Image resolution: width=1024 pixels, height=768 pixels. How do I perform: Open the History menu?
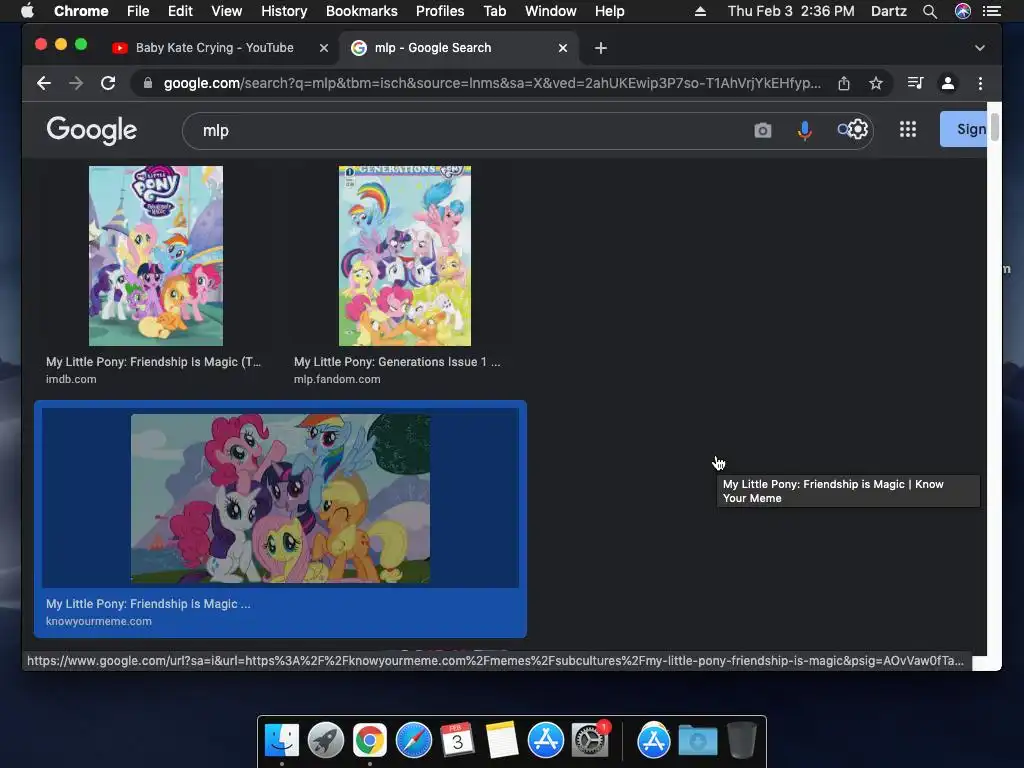pos(284,11)
